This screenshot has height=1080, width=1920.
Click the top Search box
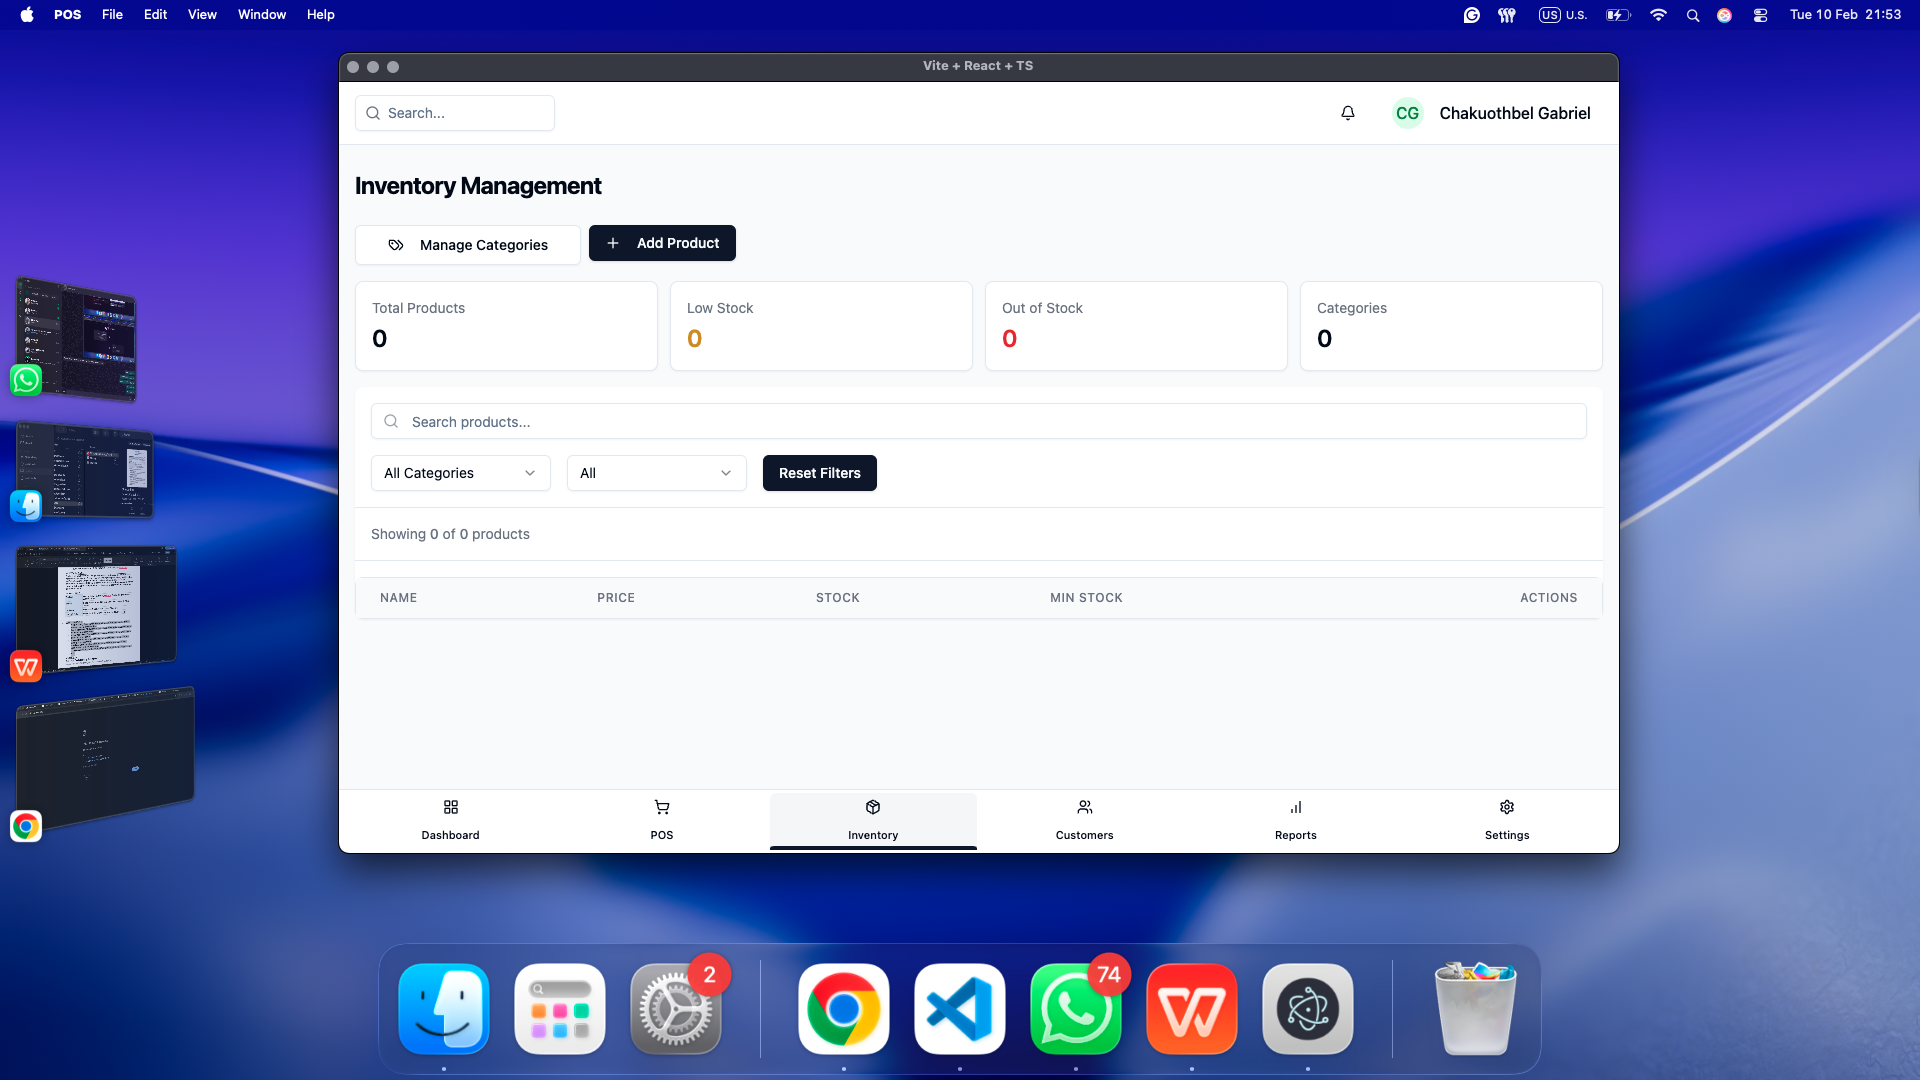(x=455, y=113)
